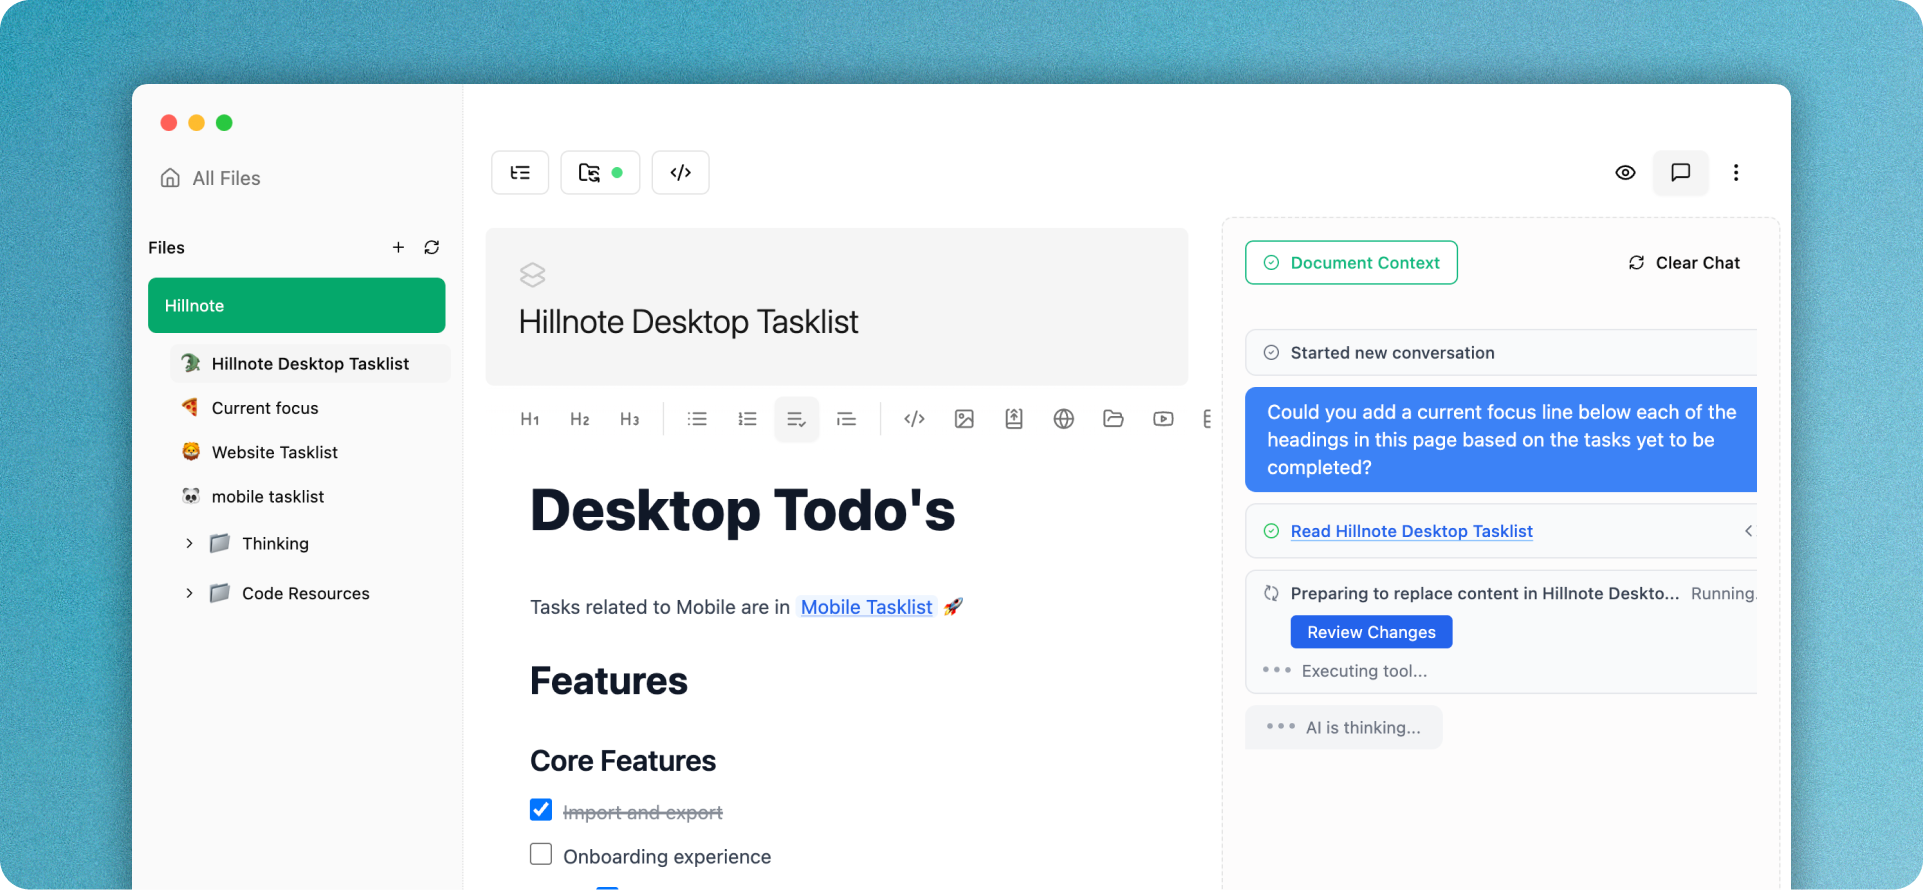Uncheck the Import and export task
Image resolution: width=1923 pixels, height=890 pixels.
click(x=541, y=809)
